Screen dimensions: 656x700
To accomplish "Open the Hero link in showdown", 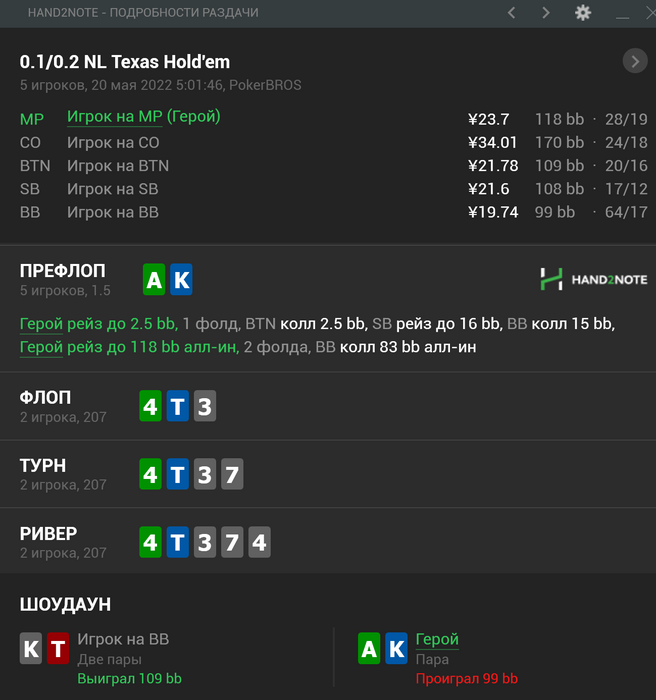I will click(437, 639).
